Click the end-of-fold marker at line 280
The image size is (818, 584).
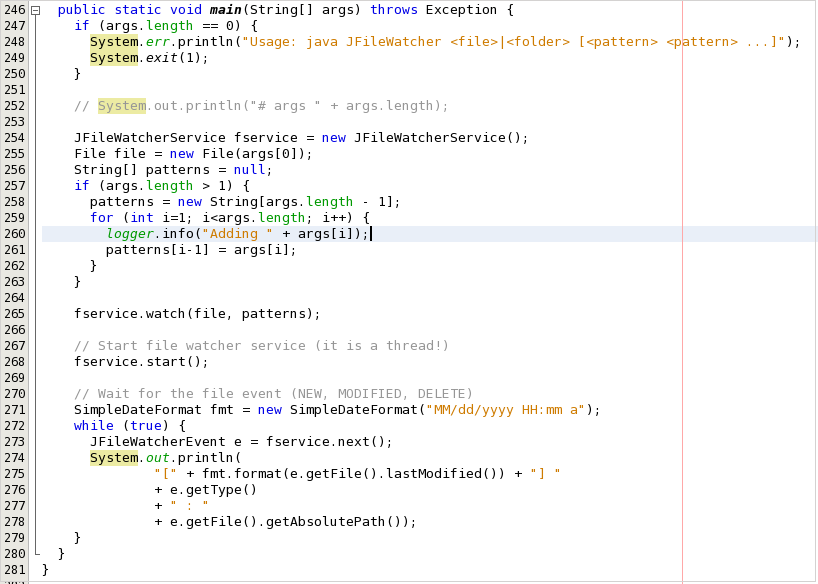[36, 553]
